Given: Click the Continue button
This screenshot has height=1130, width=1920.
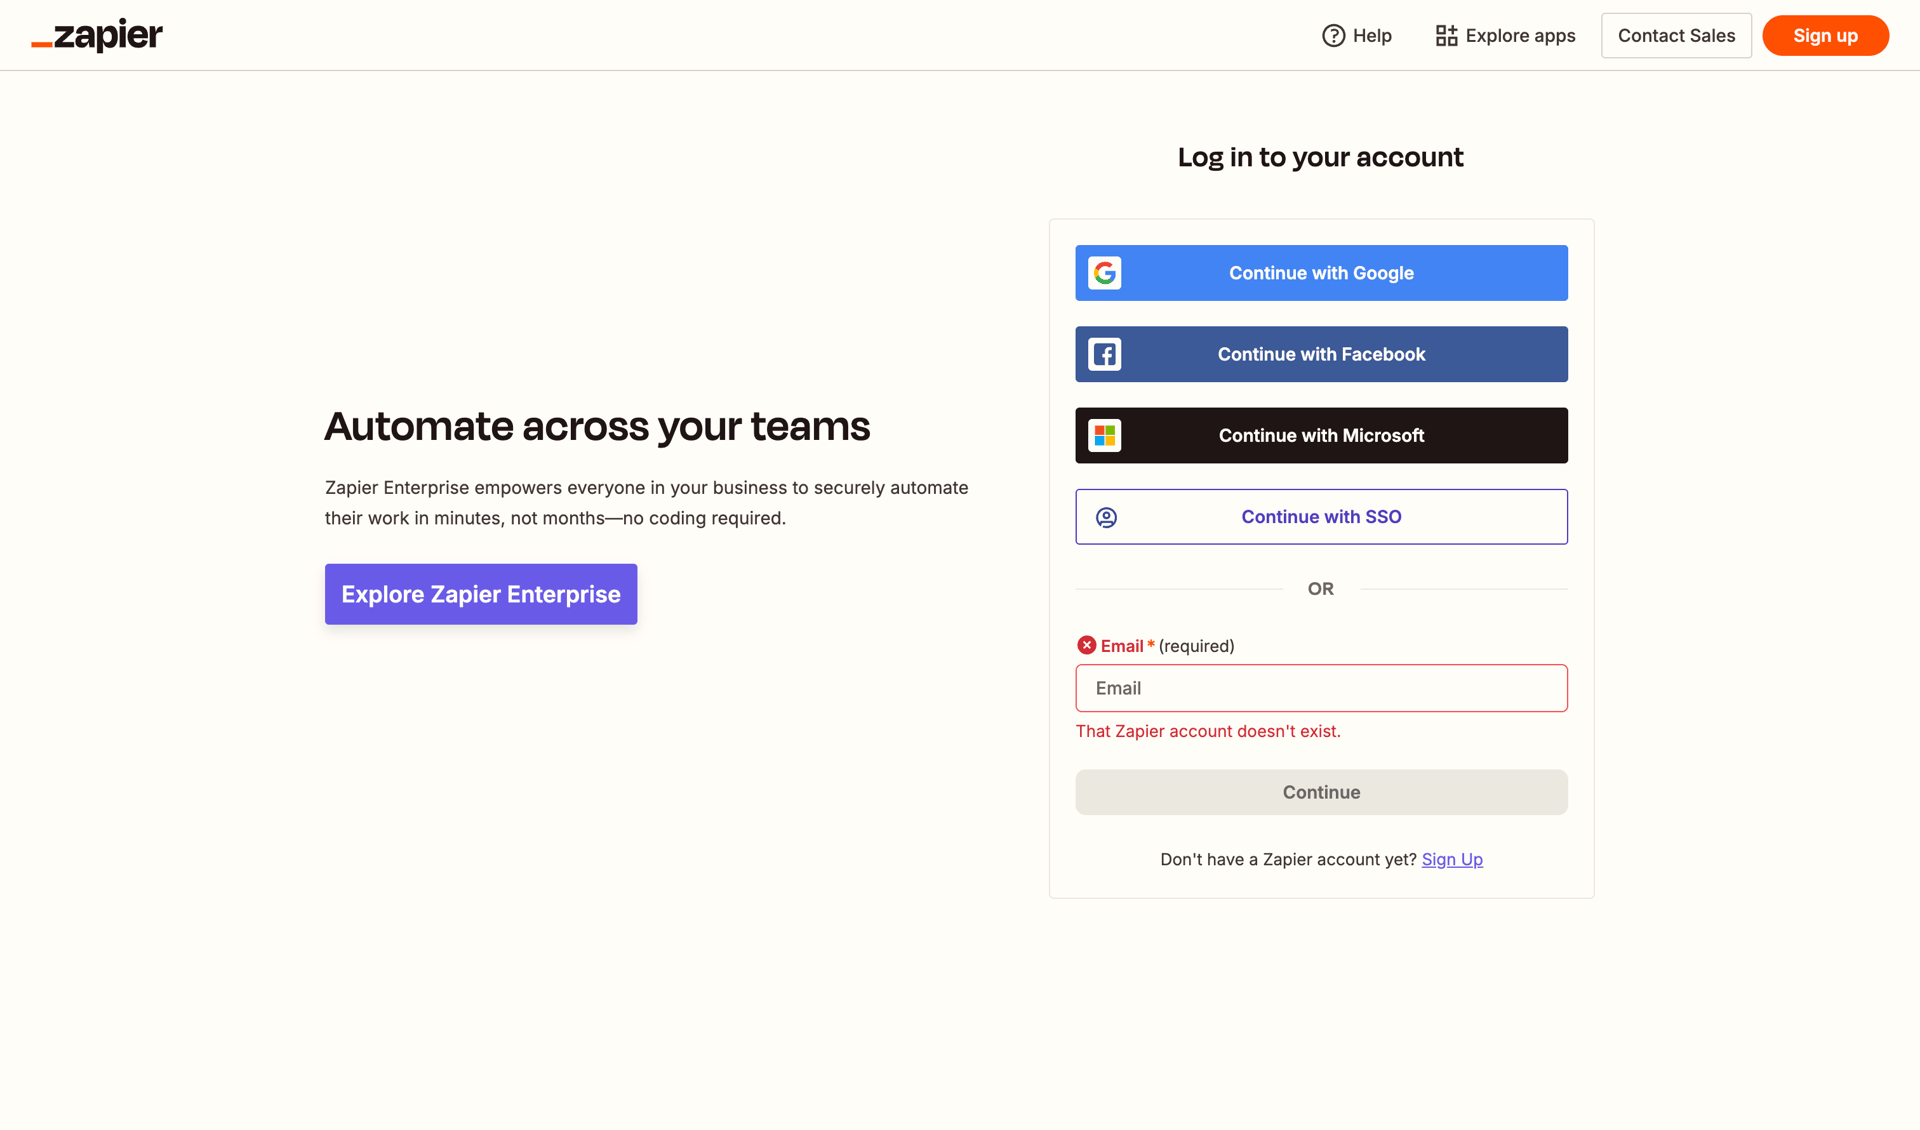Looking at the screenshot, I should coord(1321,792).
